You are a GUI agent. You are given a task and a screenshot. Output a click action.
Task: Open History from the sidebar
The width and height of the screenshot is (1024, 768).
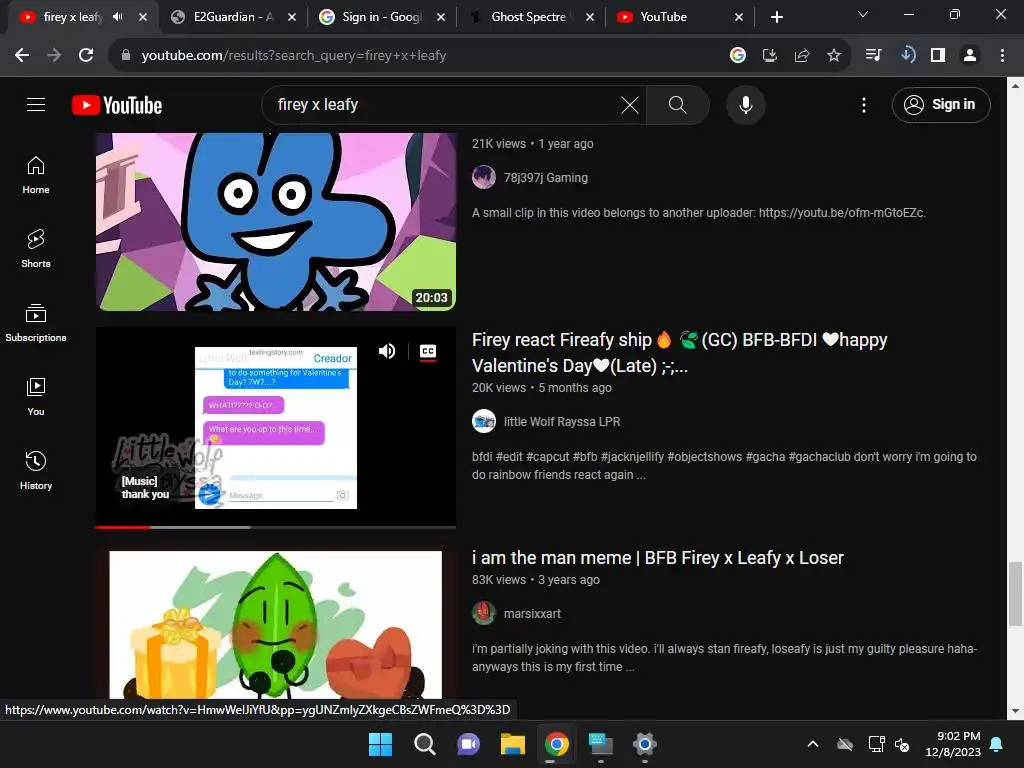36,470
